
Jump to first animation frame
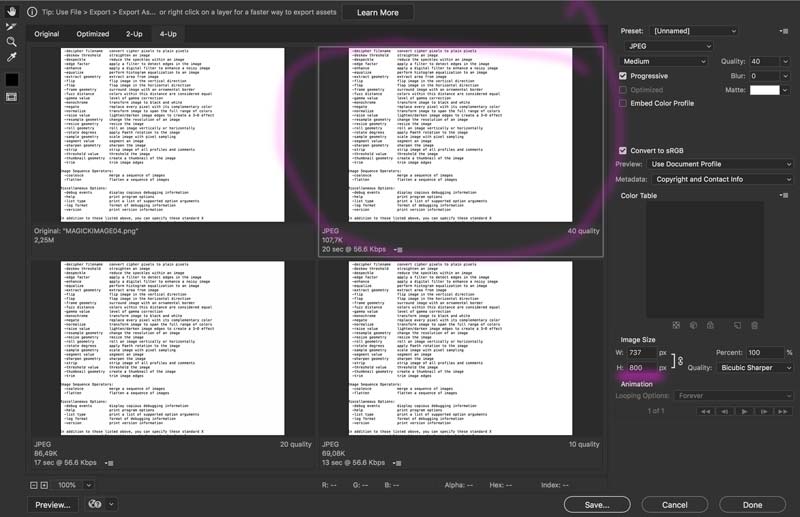pyautogui.click(x=706, y=411)
